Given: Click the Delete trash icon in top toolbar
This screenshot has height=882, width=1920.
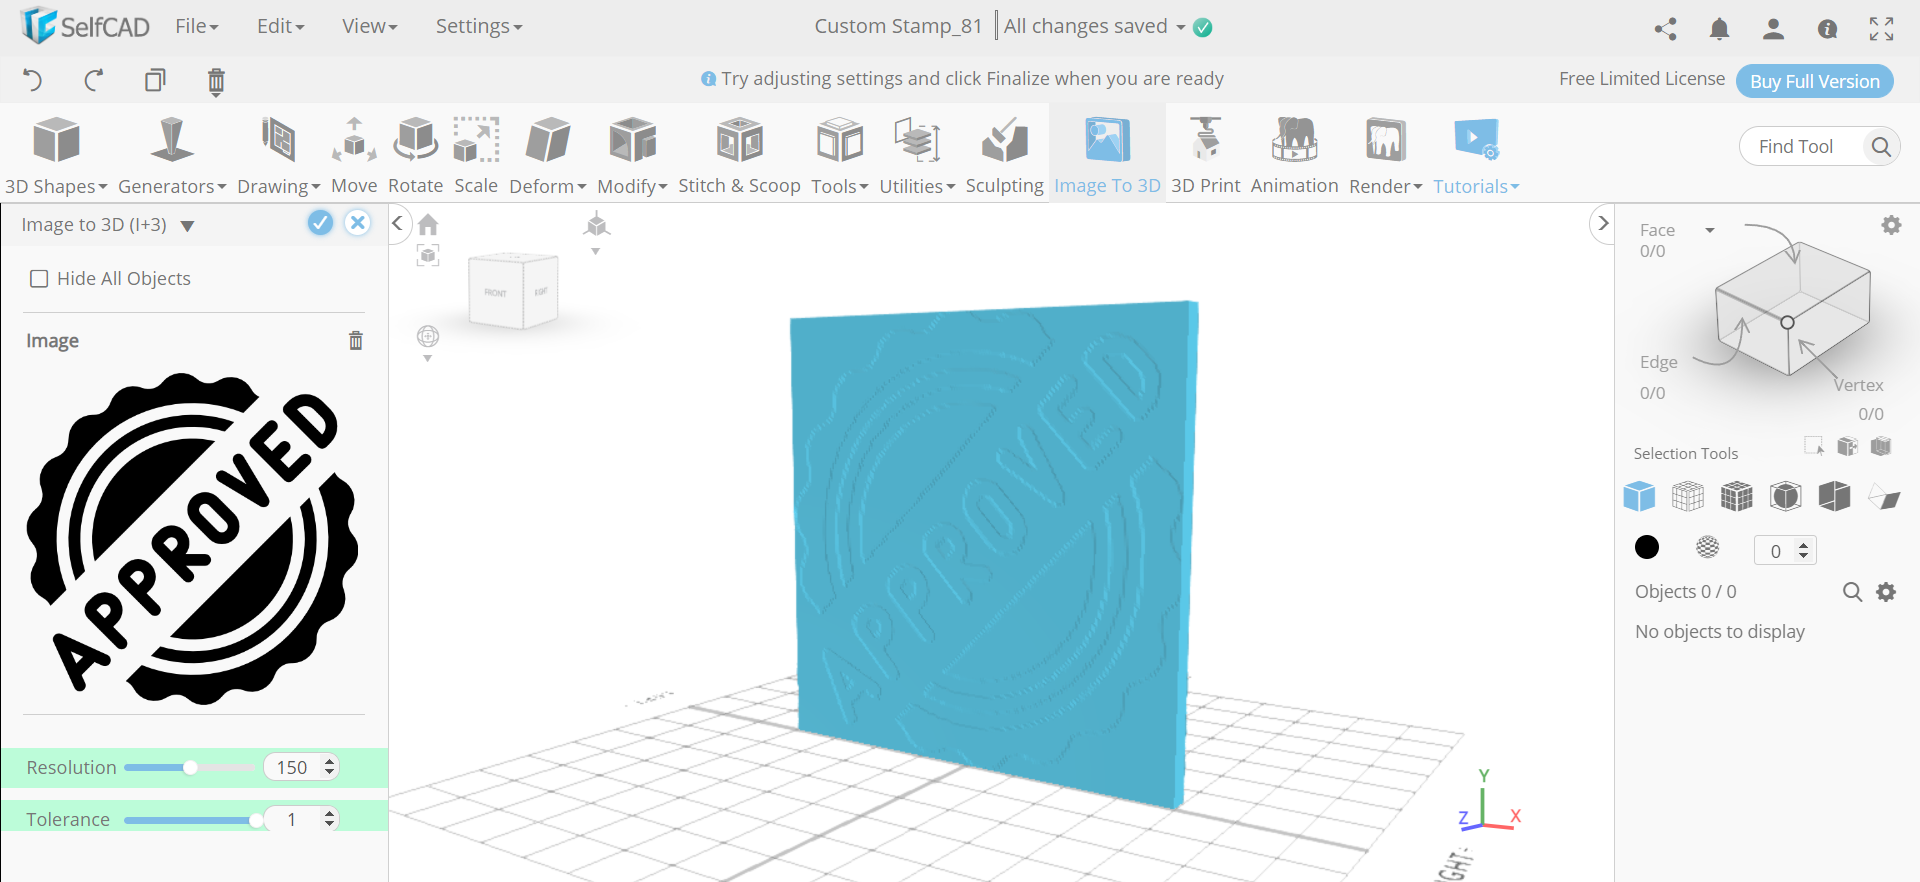Looking at the screenshot, I should pos(216,81).
